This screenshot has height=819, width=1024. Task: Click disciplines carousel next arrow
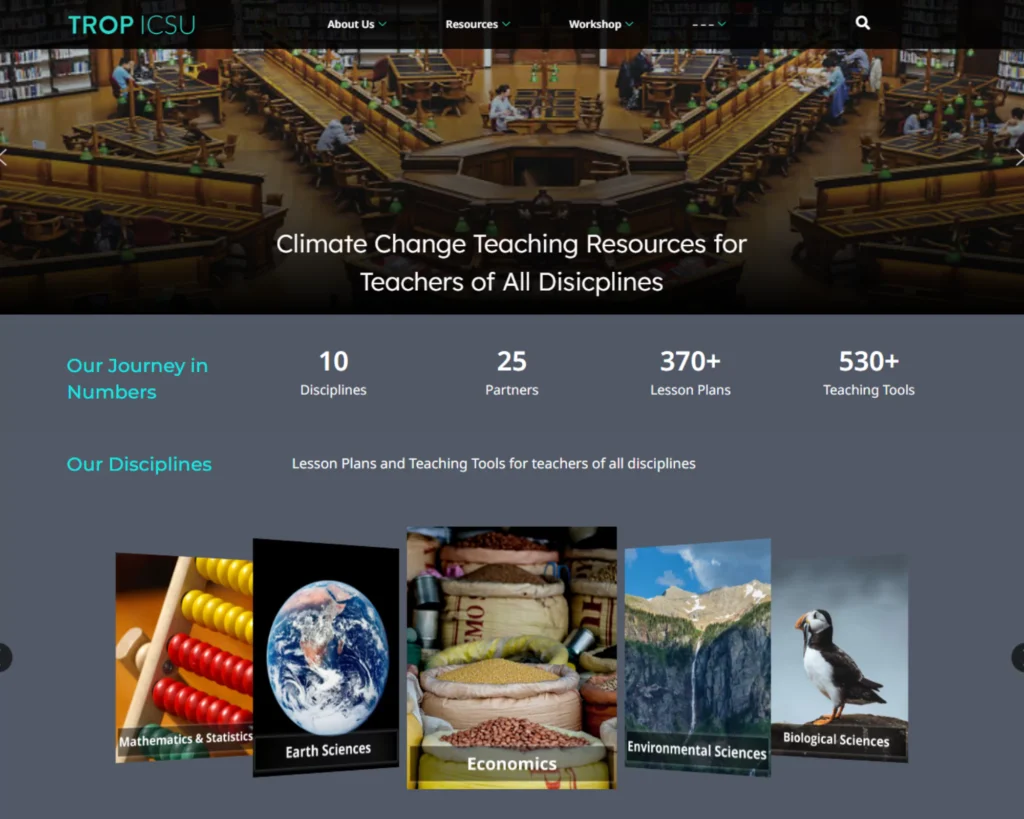point(1018,657)
